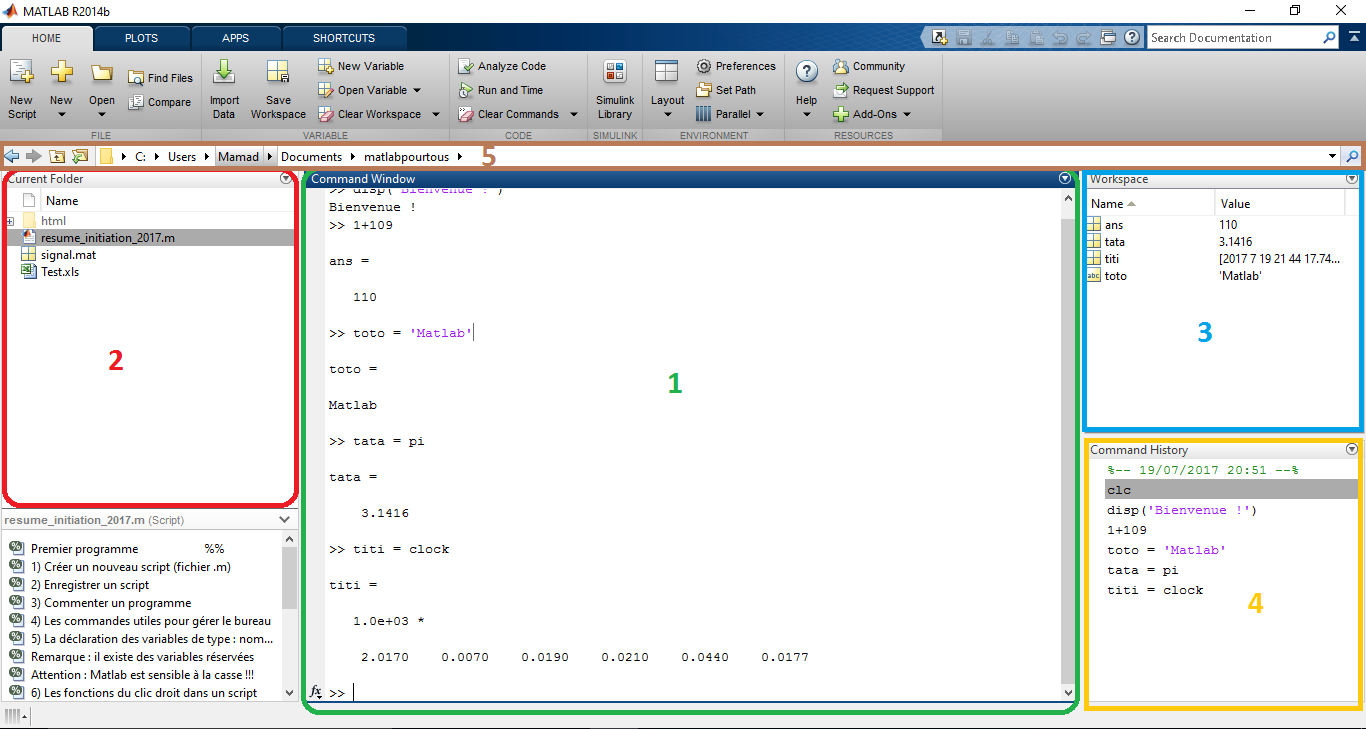Go up one folder level
The width and height of the screenshot is (1366, 729).
[57, 156]
